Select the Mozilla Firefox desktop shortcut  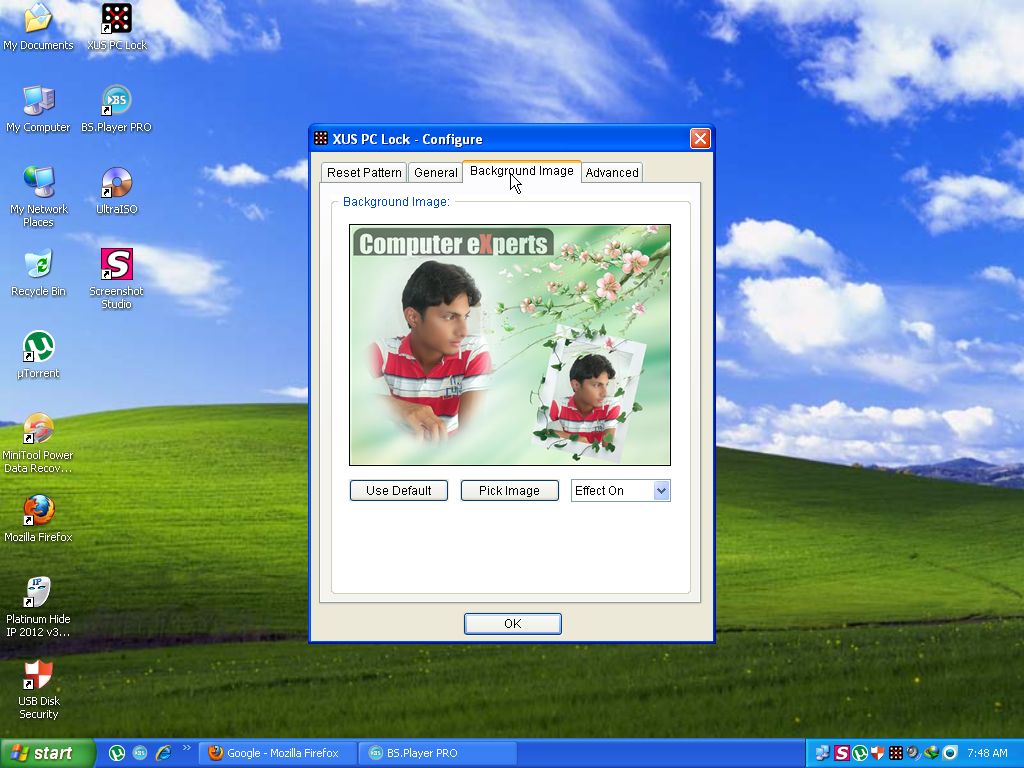(x=38, y=519)
